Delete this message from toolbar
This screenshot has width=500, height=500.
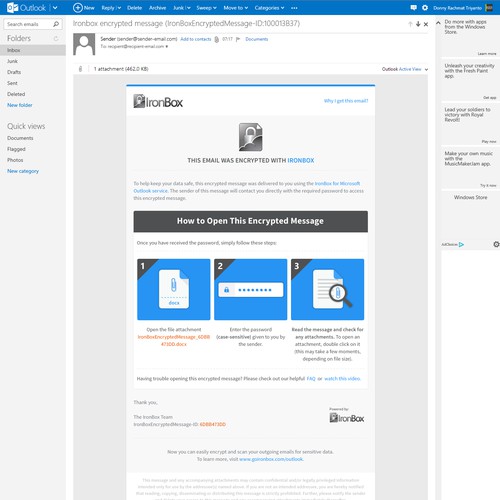point(134,8)
